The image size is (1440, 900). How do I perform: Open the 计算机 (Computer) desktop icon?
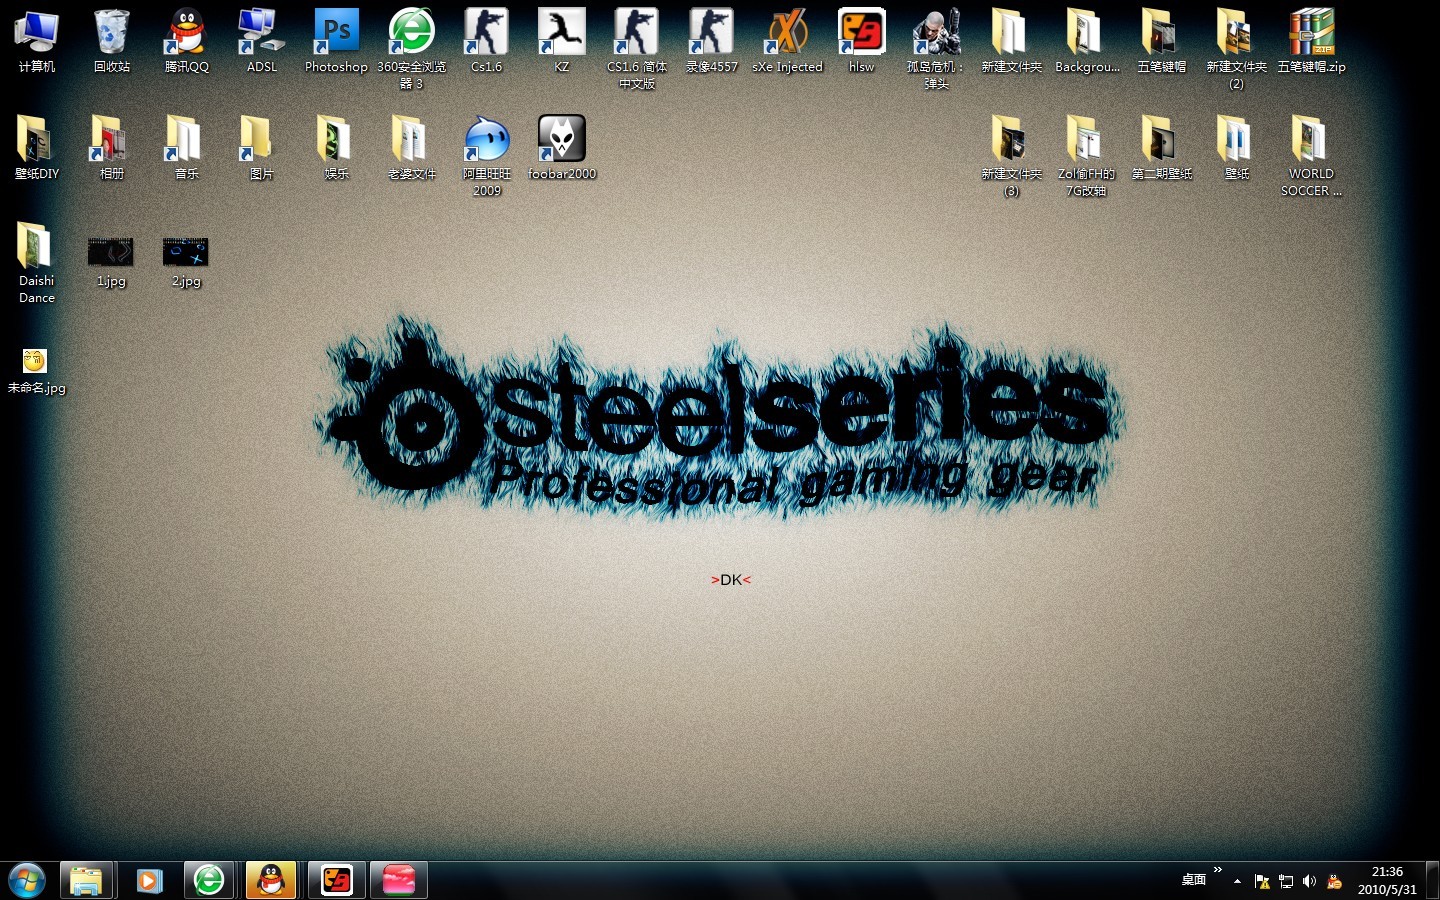coord(37,42)
